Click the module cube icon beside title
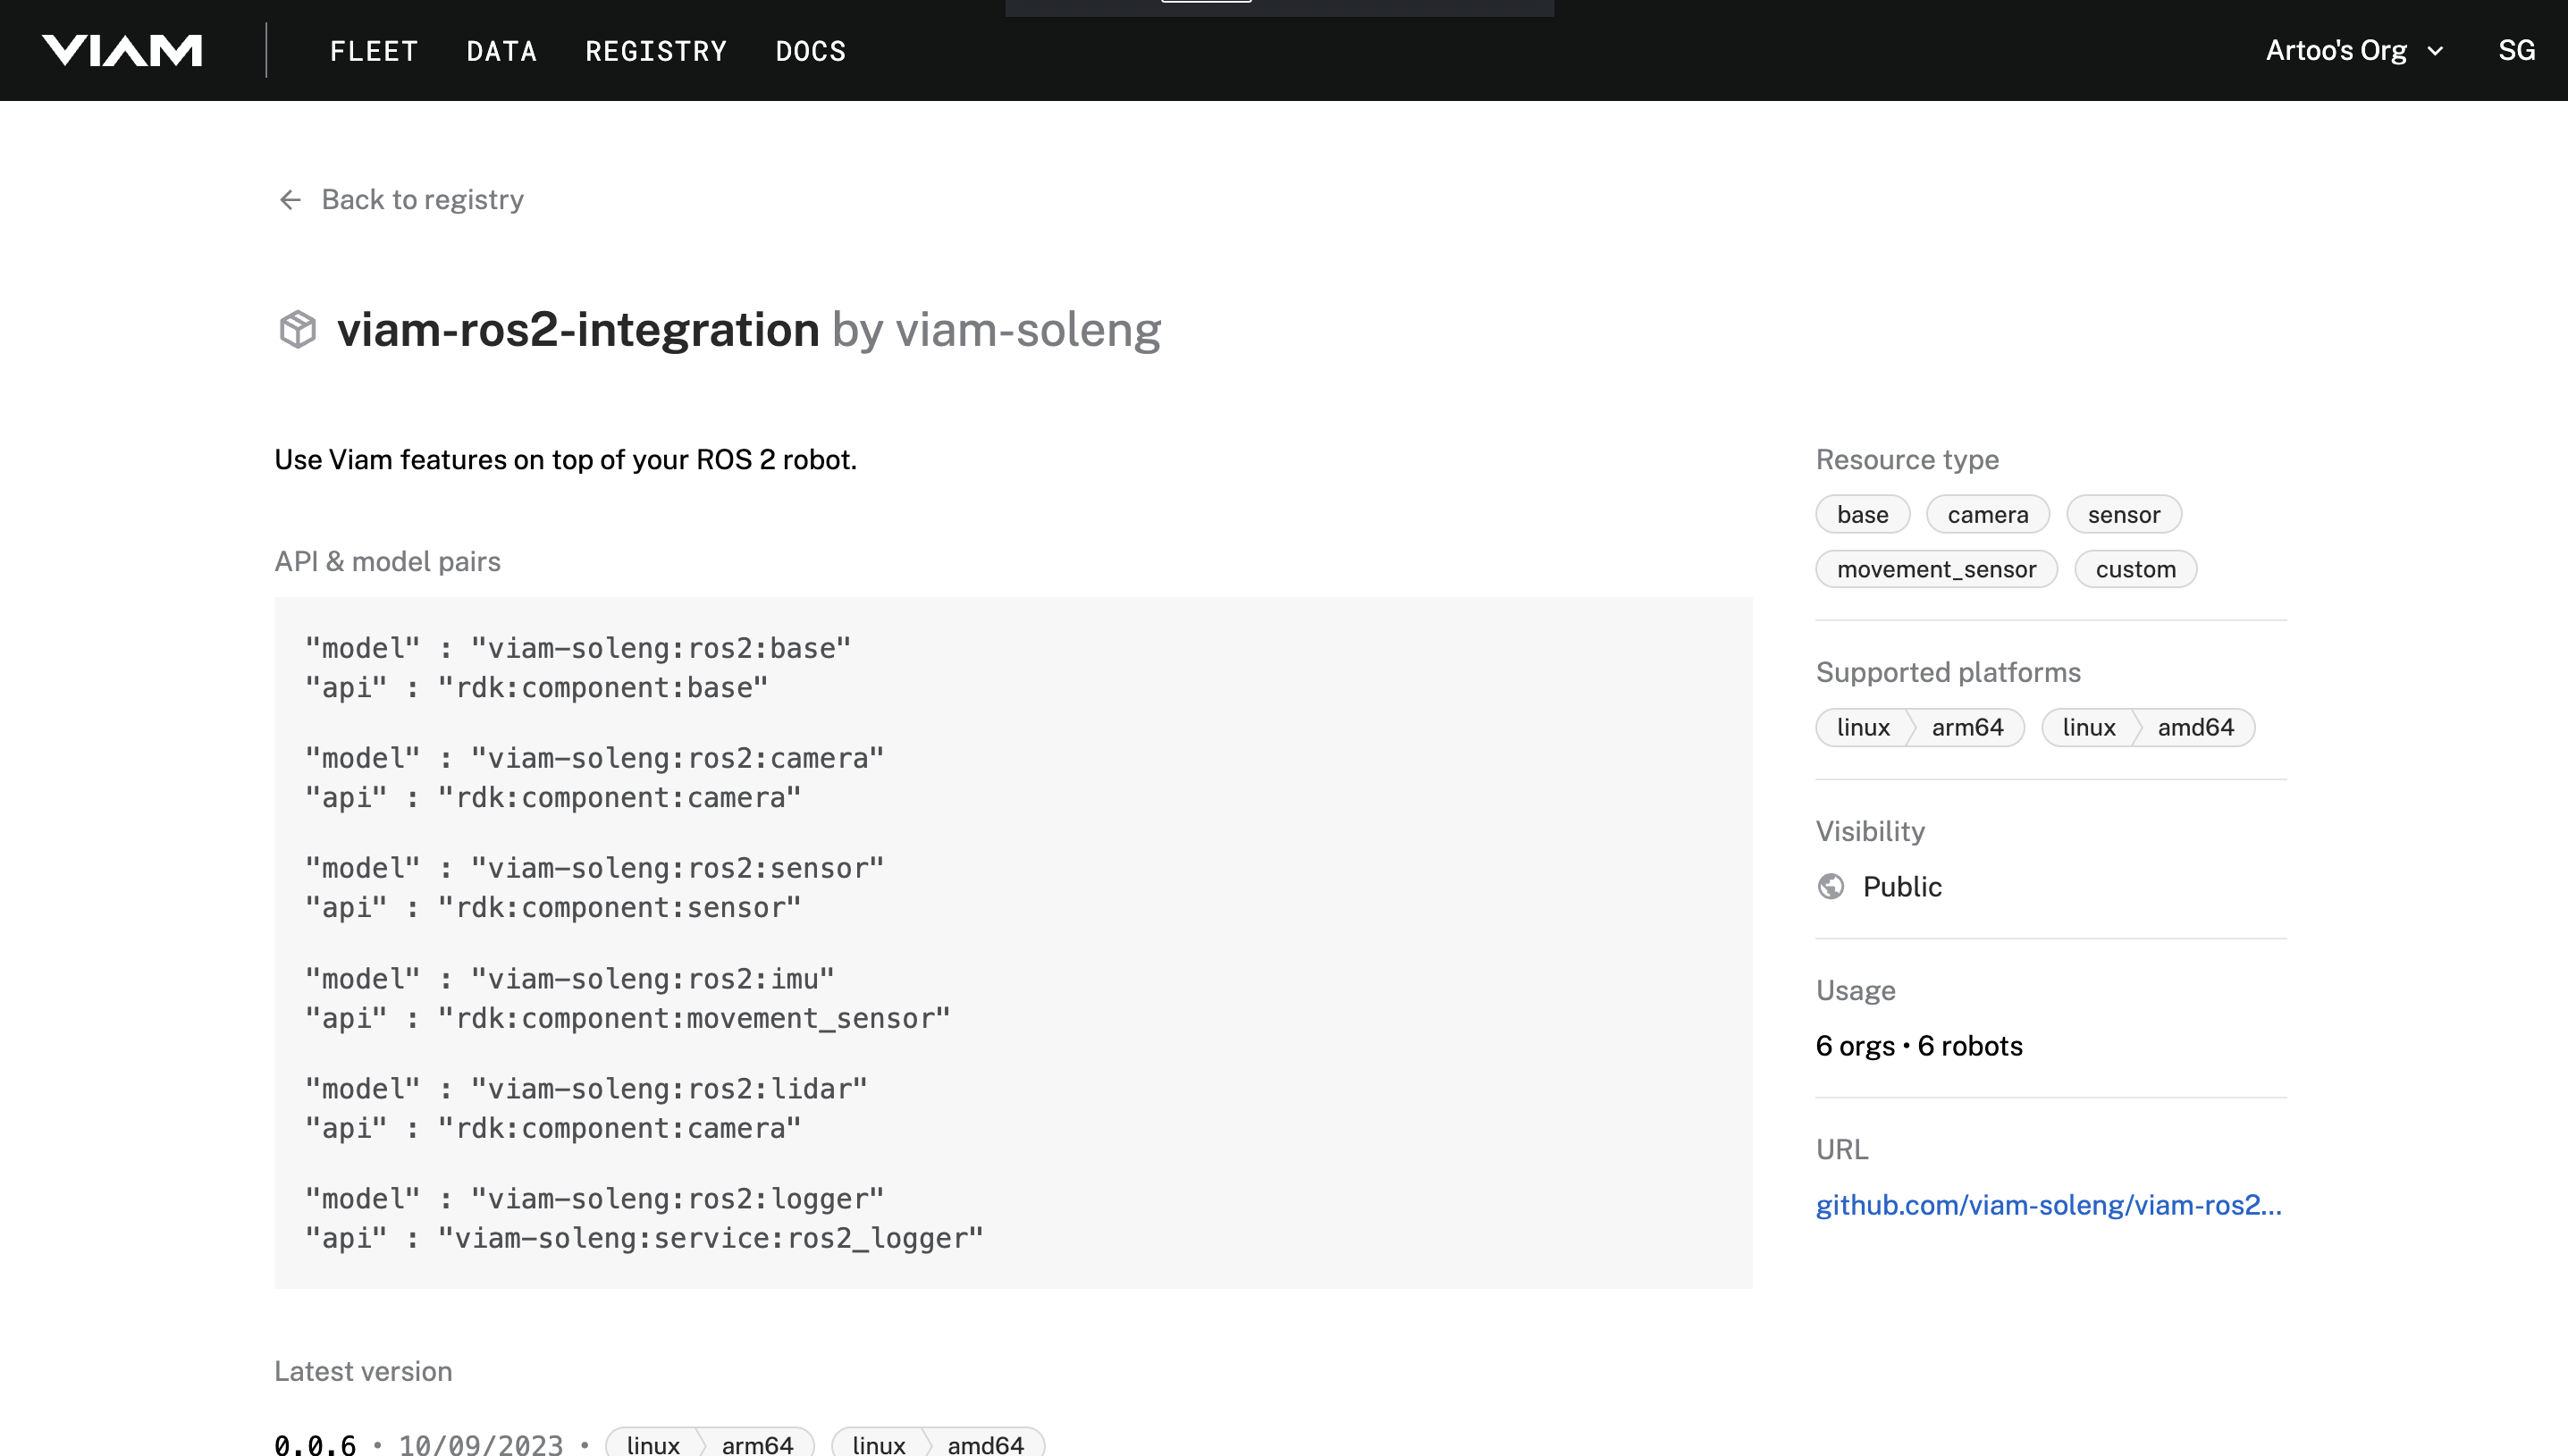This screenshot has width=2568, height=1456. [x=297, y=329]
